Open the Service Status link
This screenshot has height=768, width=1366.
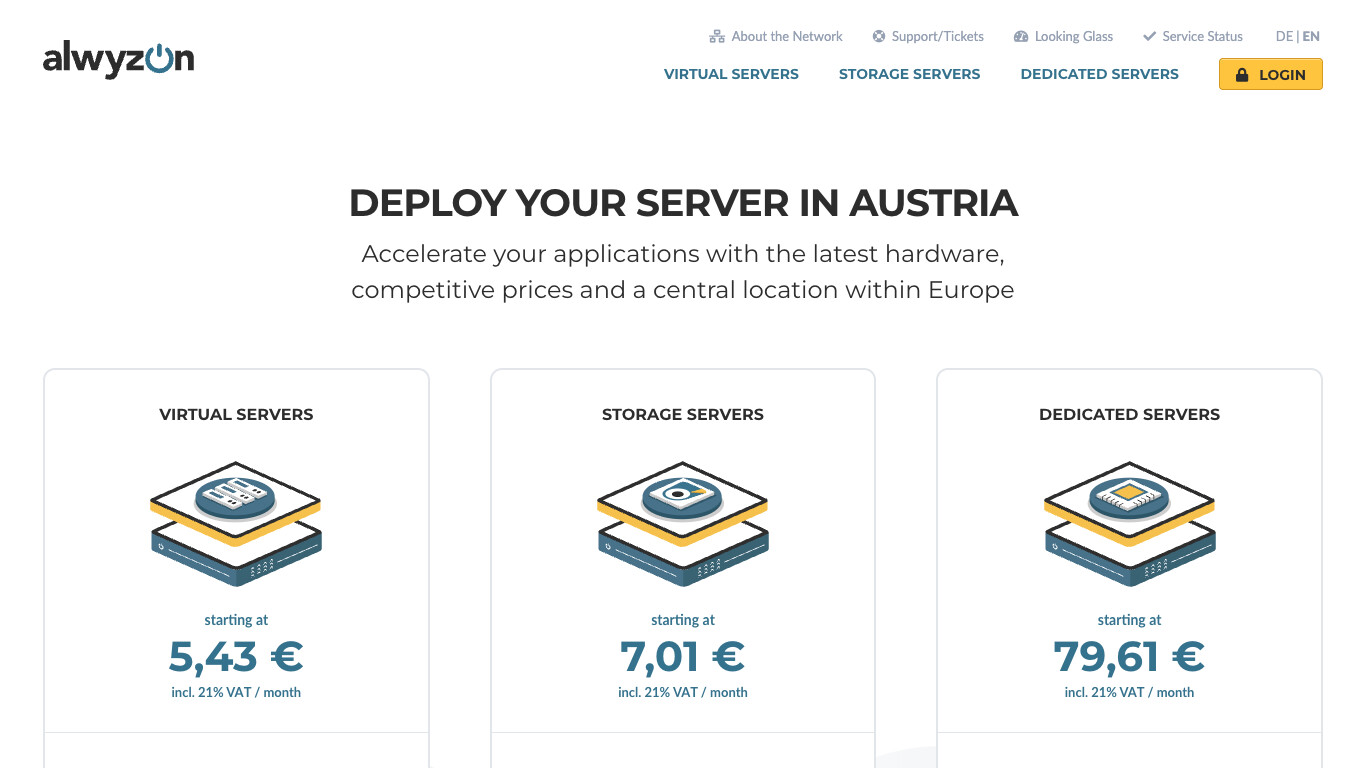(x=1202, y=36)
